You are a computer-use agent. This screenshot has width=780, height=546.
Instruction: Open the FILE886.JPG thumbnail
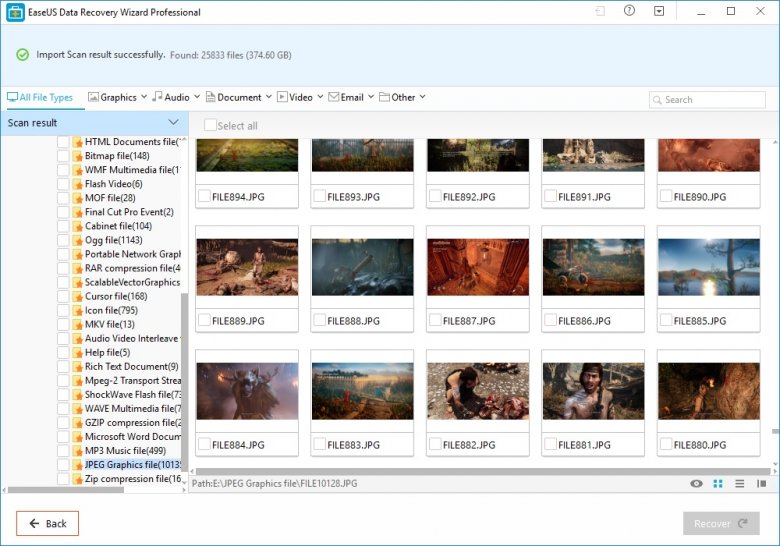(x=593, y=267)
